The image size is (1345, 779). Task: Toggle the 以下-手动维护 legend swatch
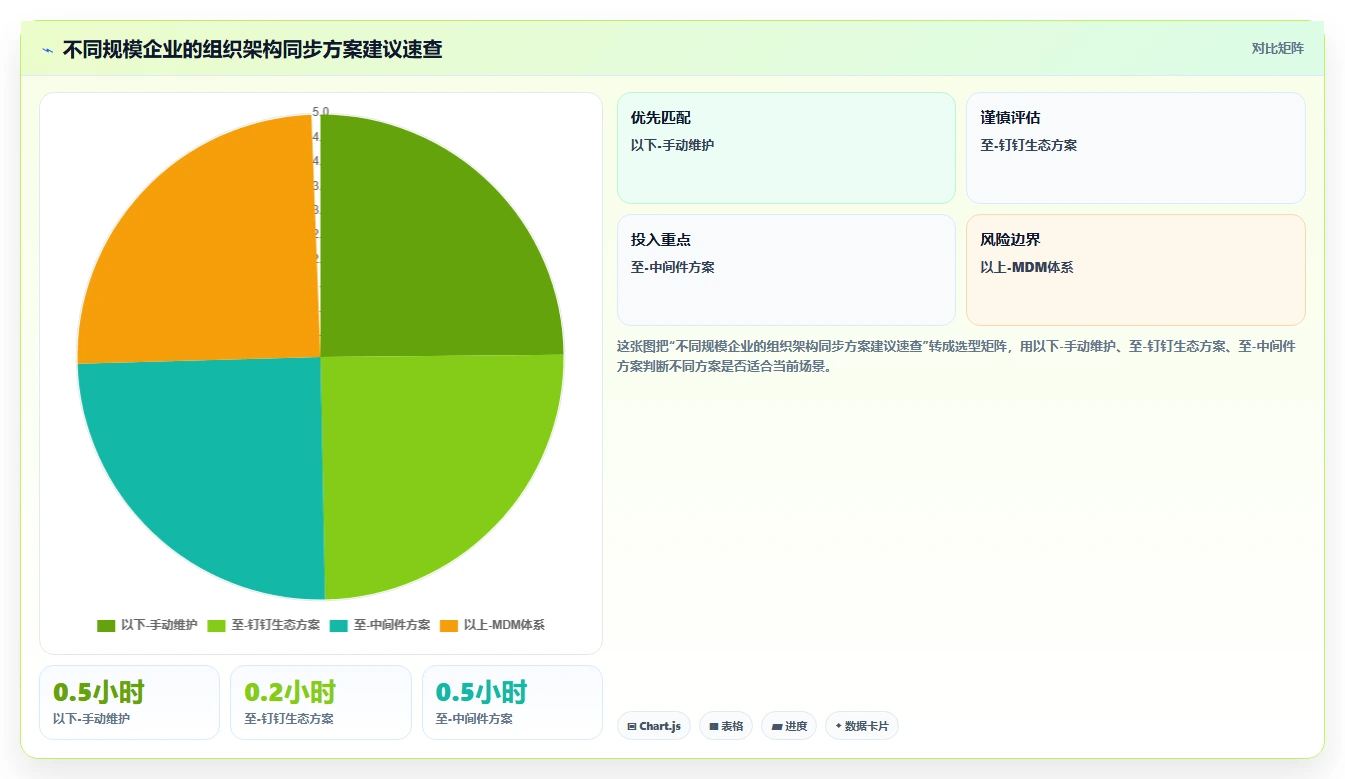pyautogui.click(x=106, y=625)
